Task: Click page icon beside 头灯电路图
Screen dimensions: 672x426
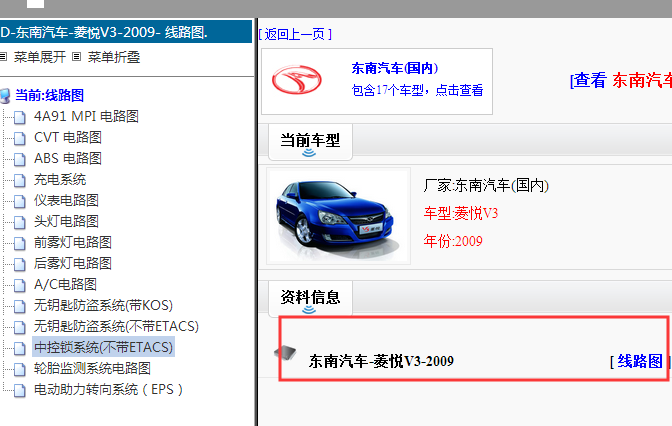Action: point(20,222)
